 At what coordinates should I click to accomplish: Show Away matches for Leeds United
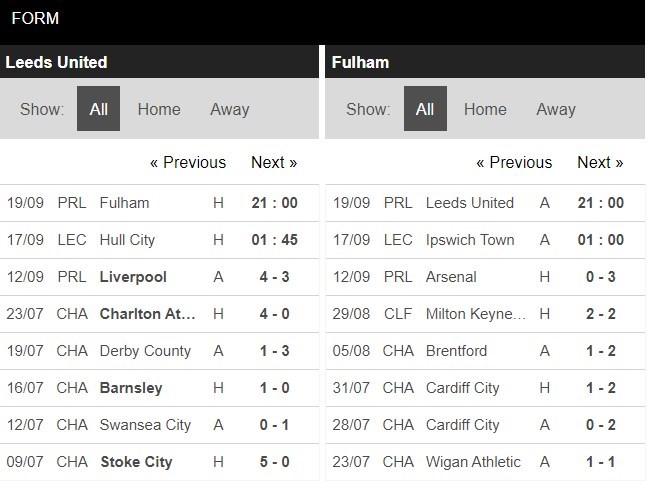[x=229, y=109]
